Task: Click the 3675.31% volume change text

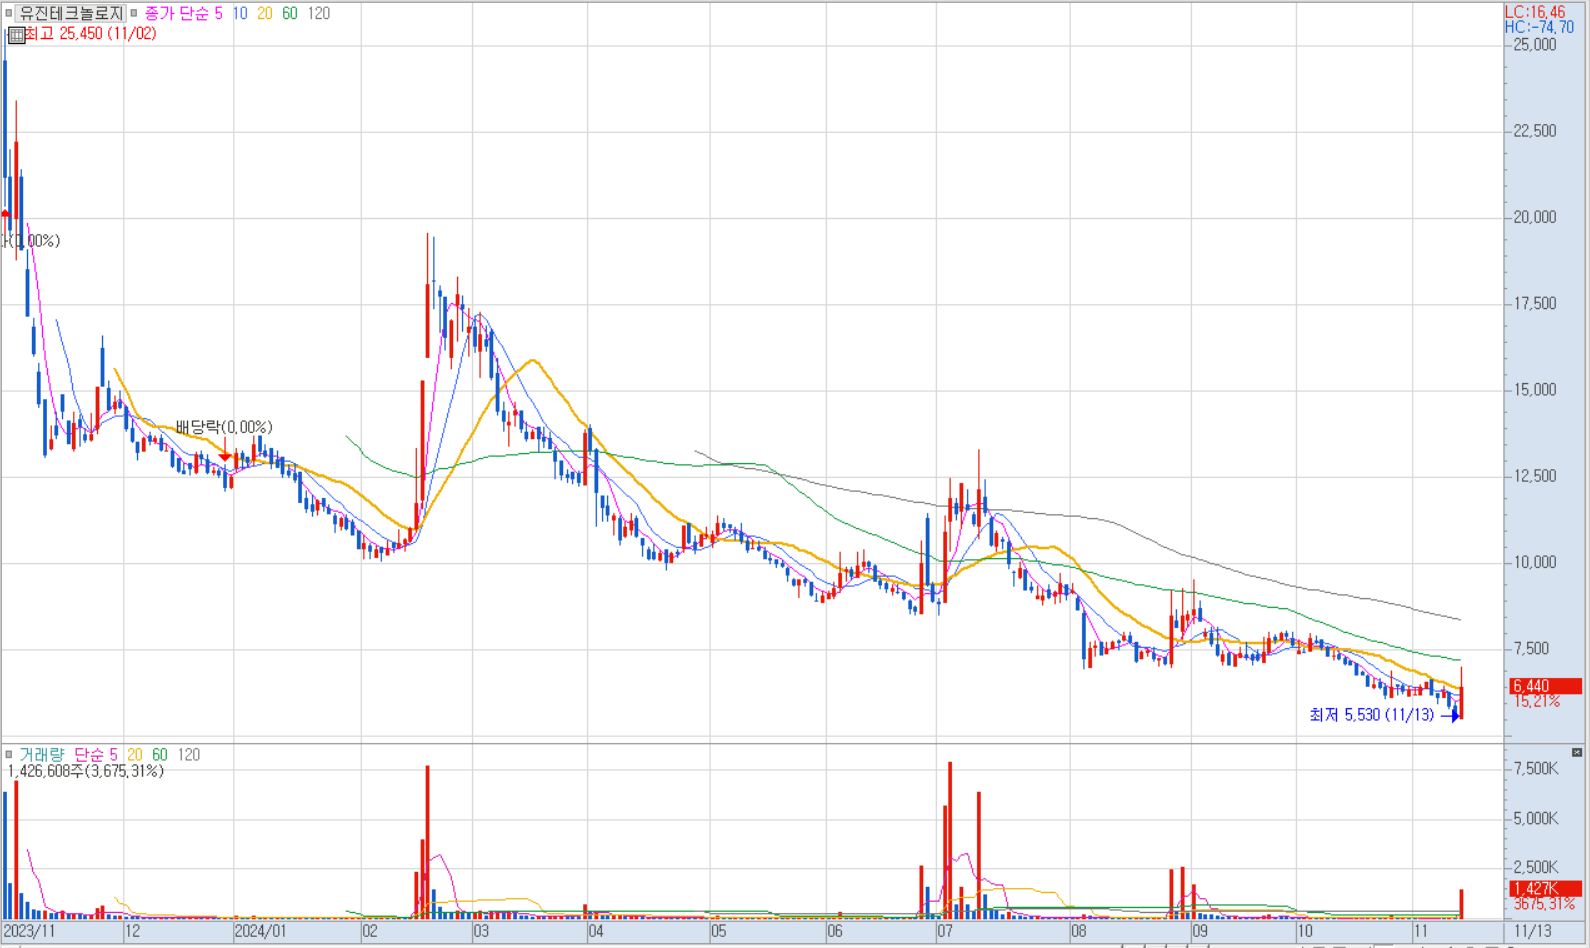Action: 1544,903
